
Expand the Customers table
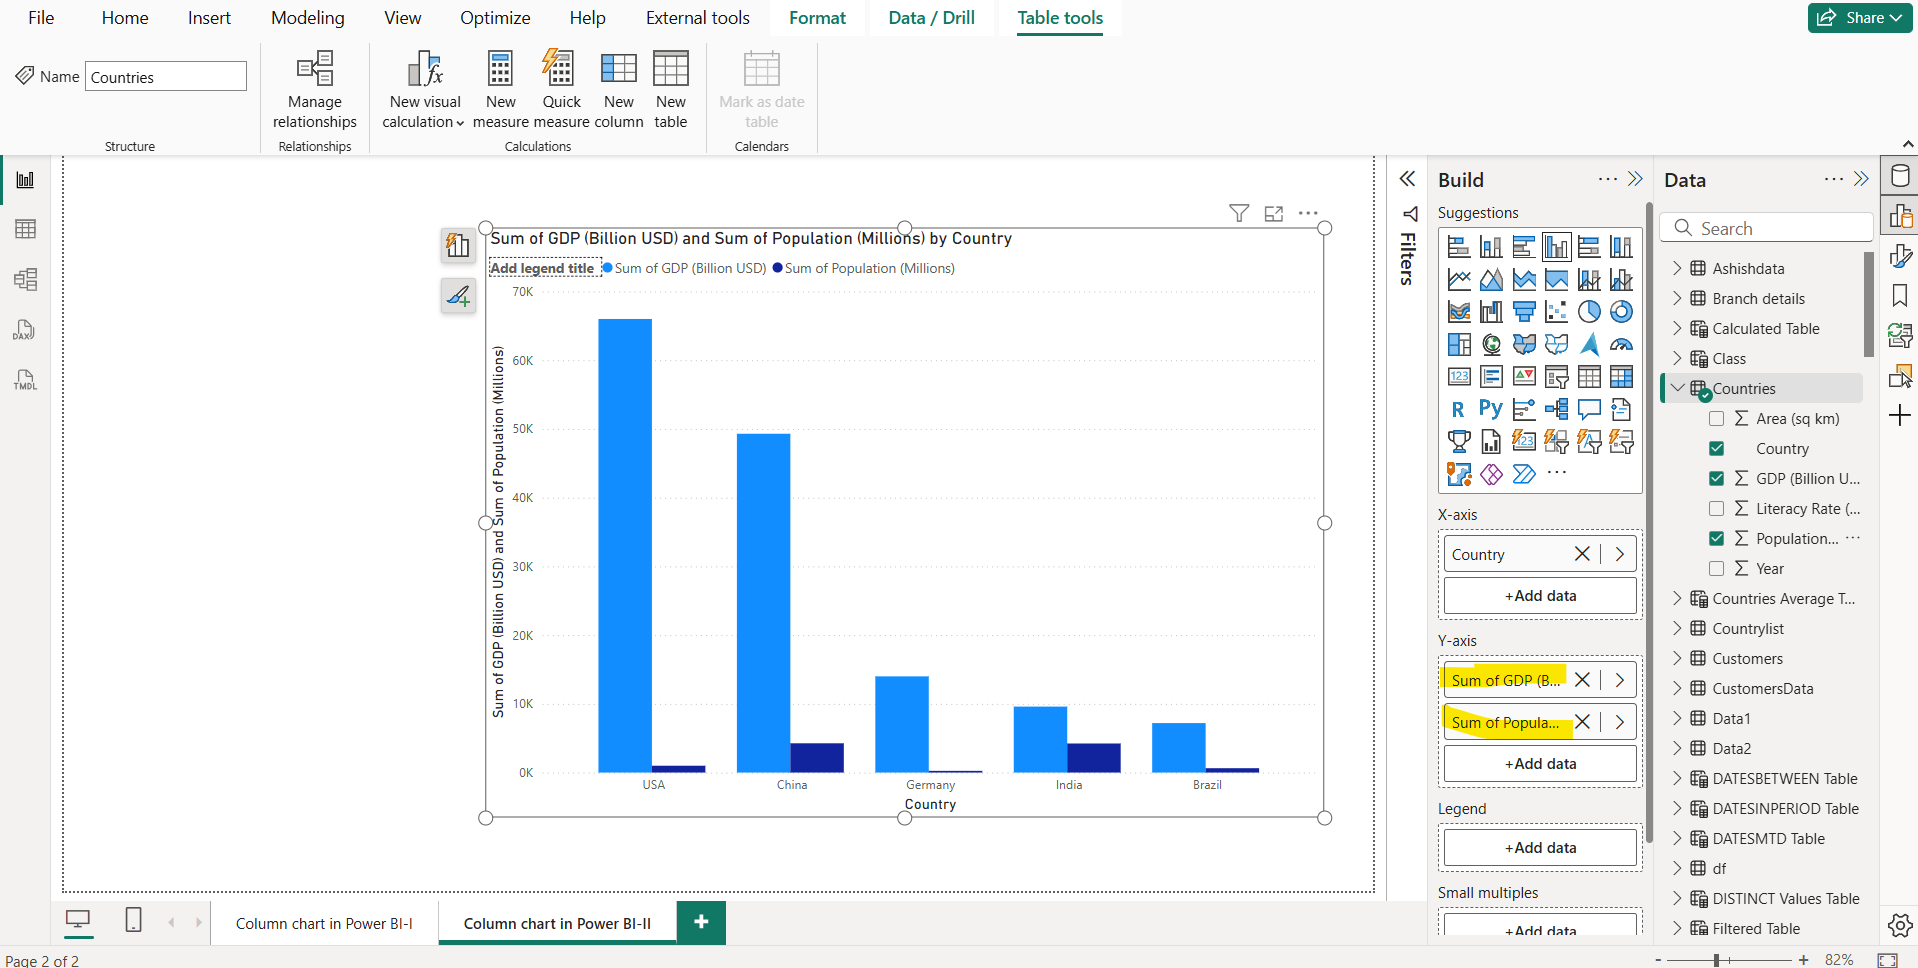(x=1678, y=658)
